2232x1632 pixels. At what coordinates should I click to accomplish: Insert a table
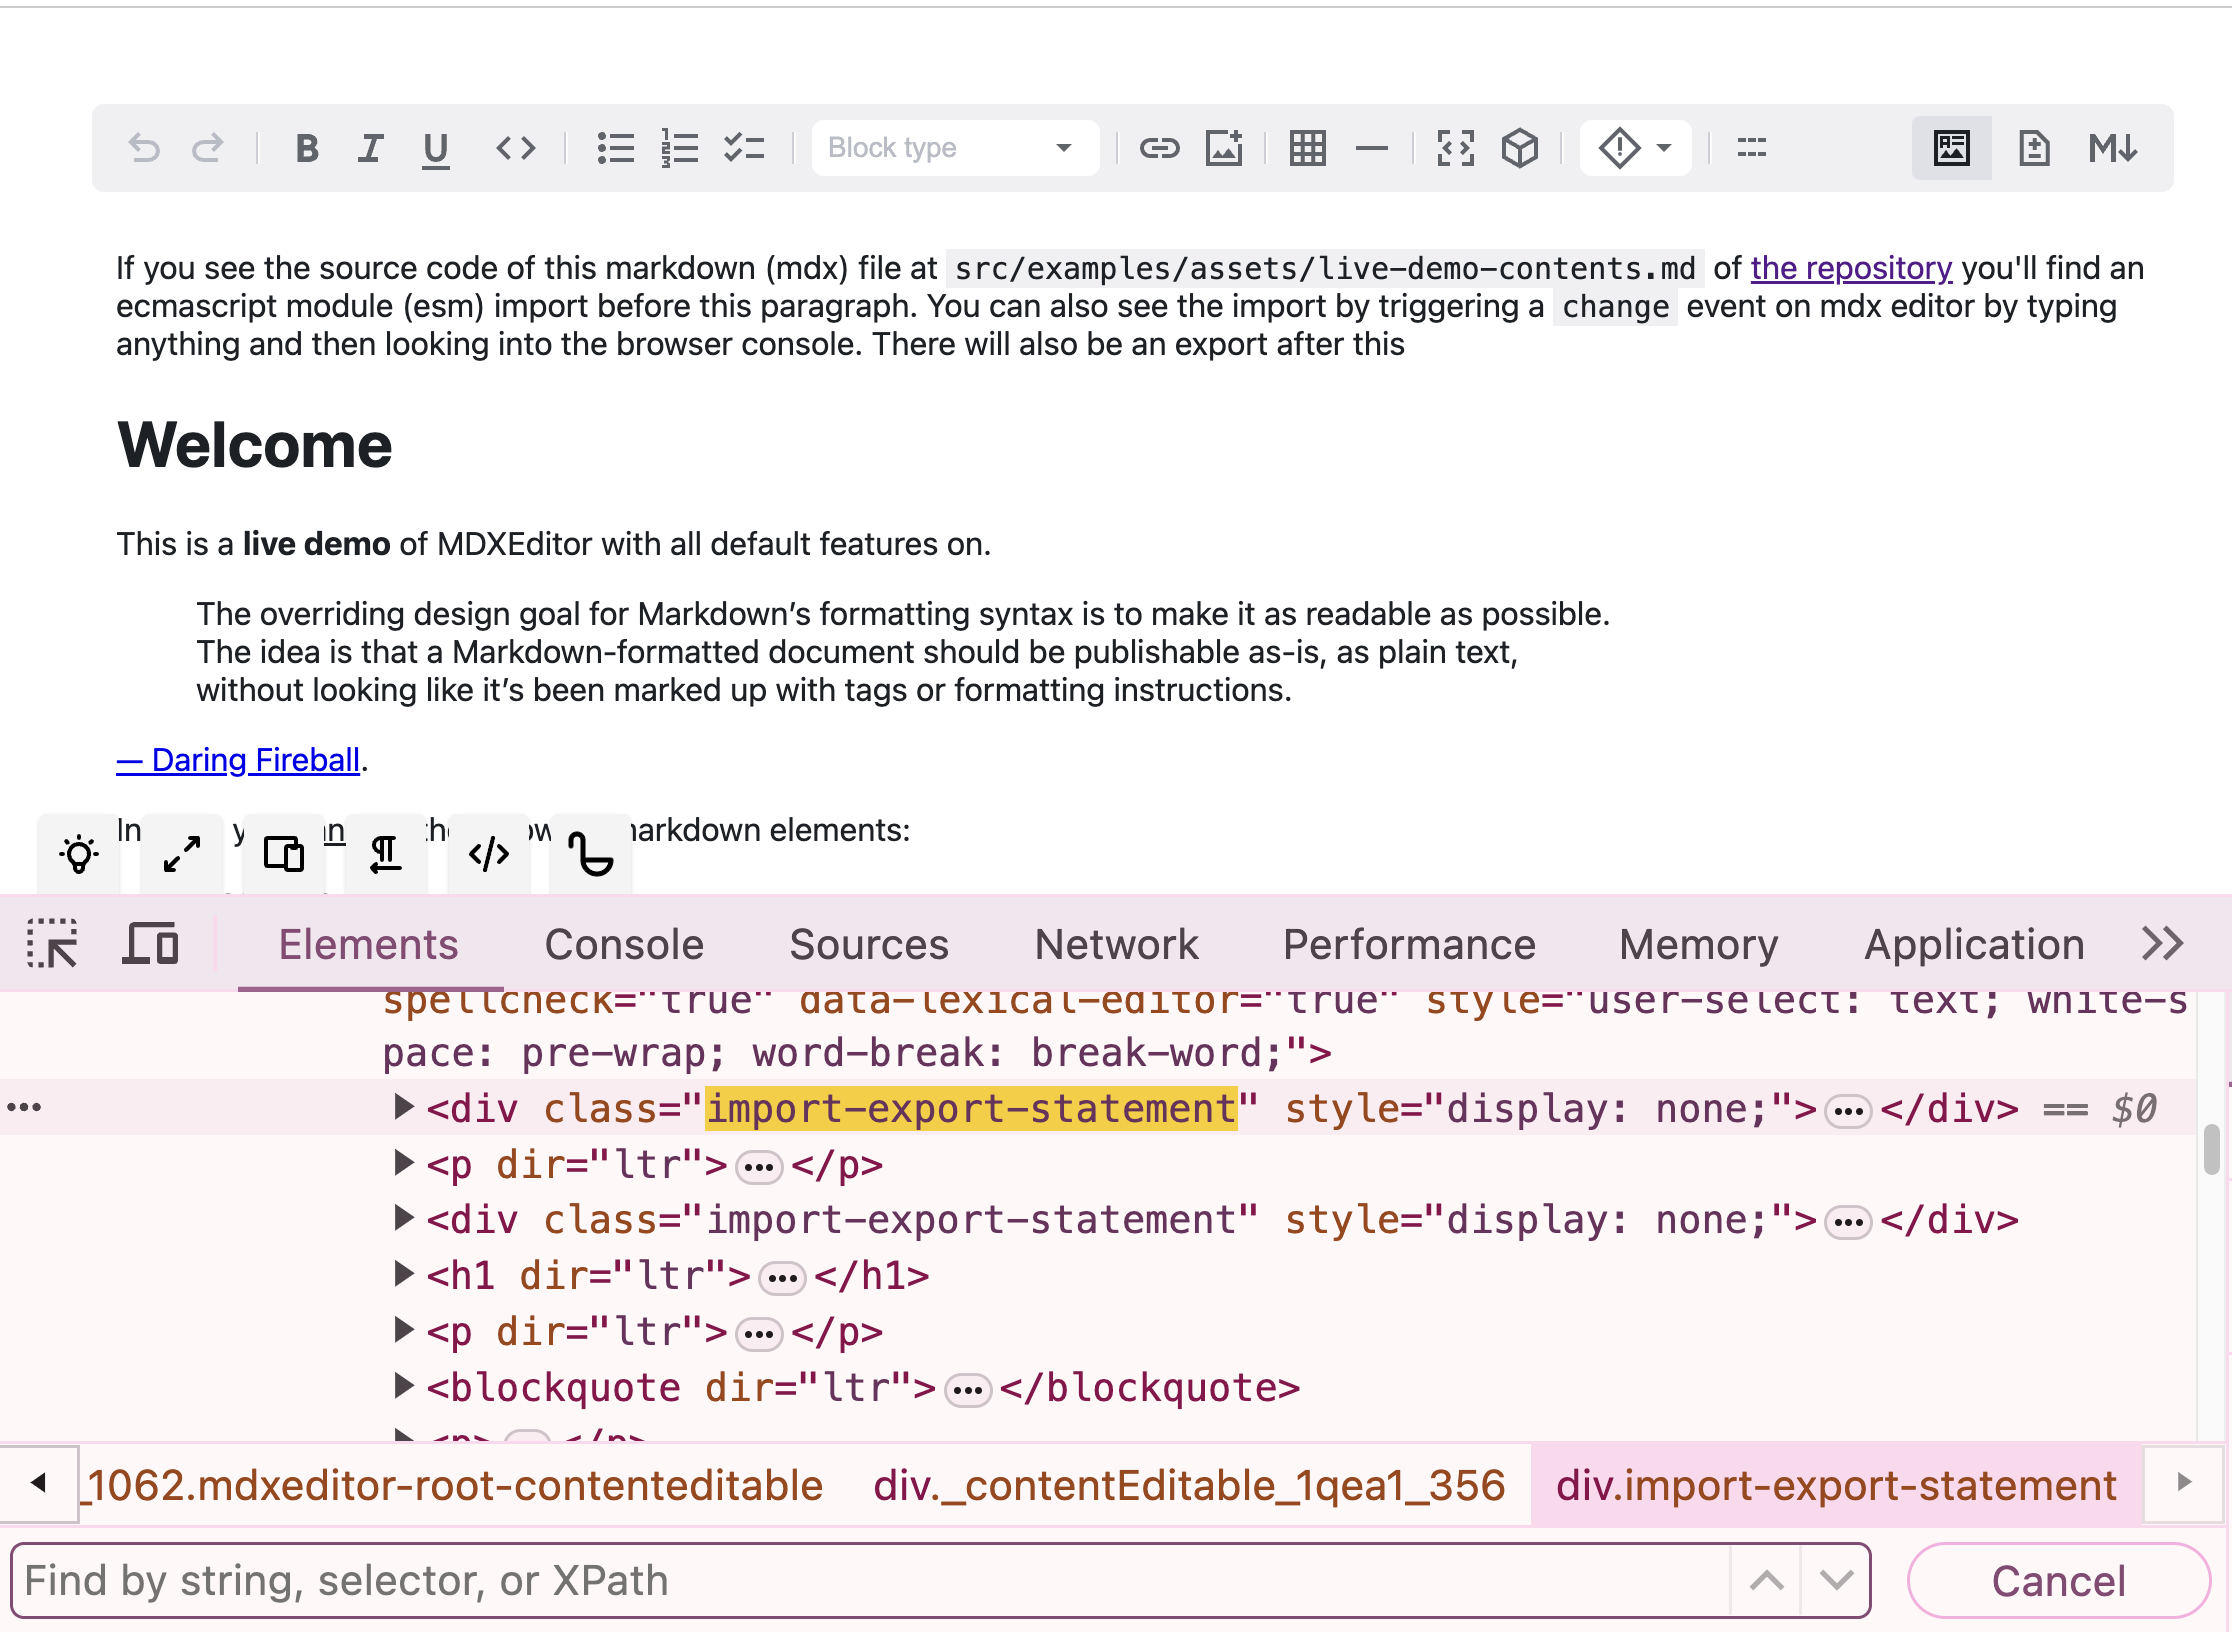(1307, 148)
